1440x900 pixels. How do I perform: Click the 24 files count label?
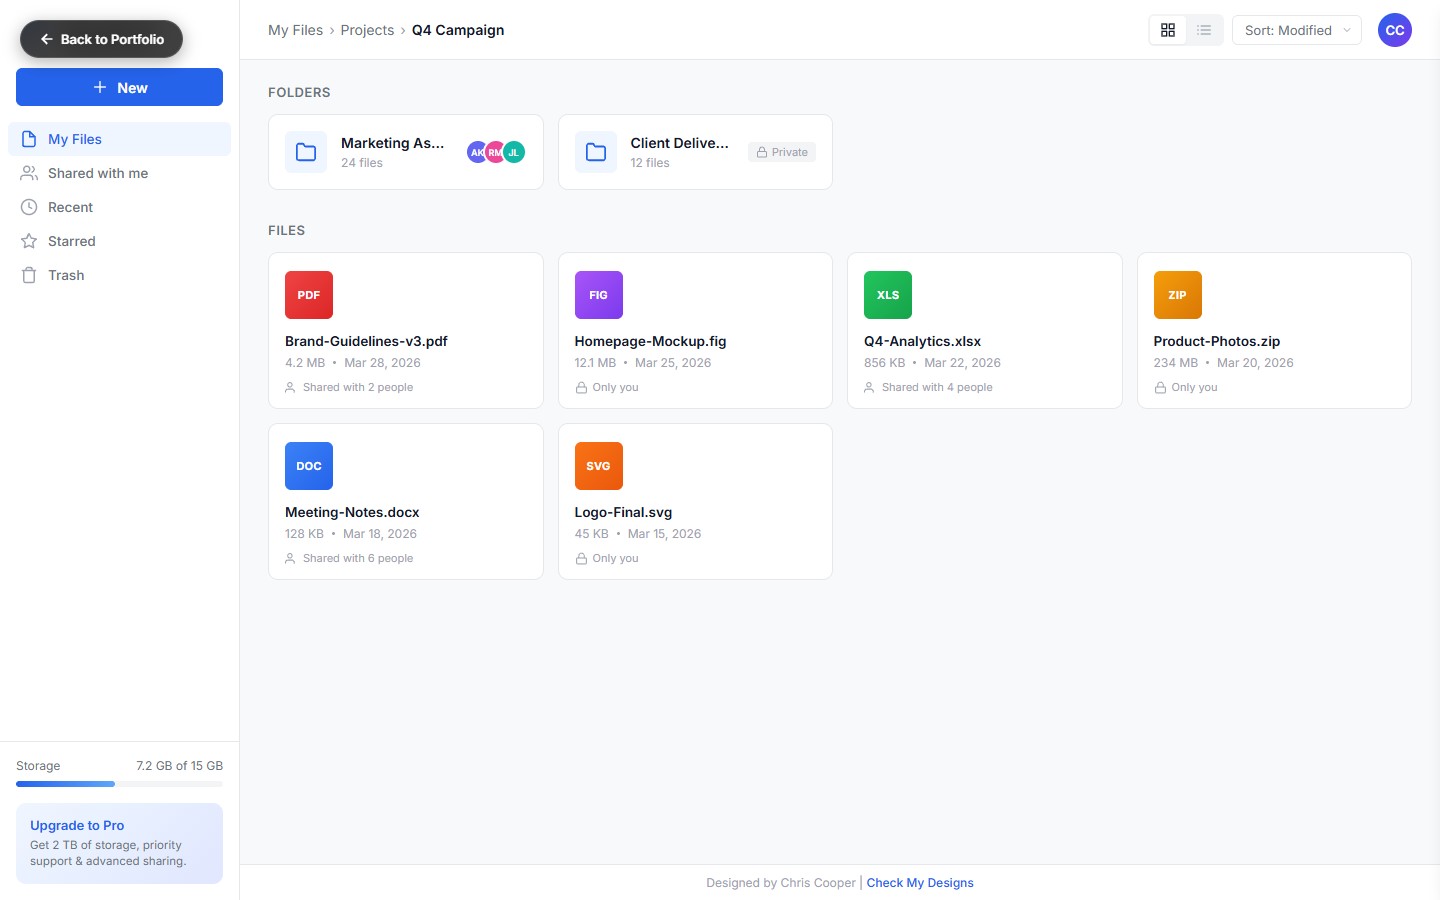click(362, 163)
